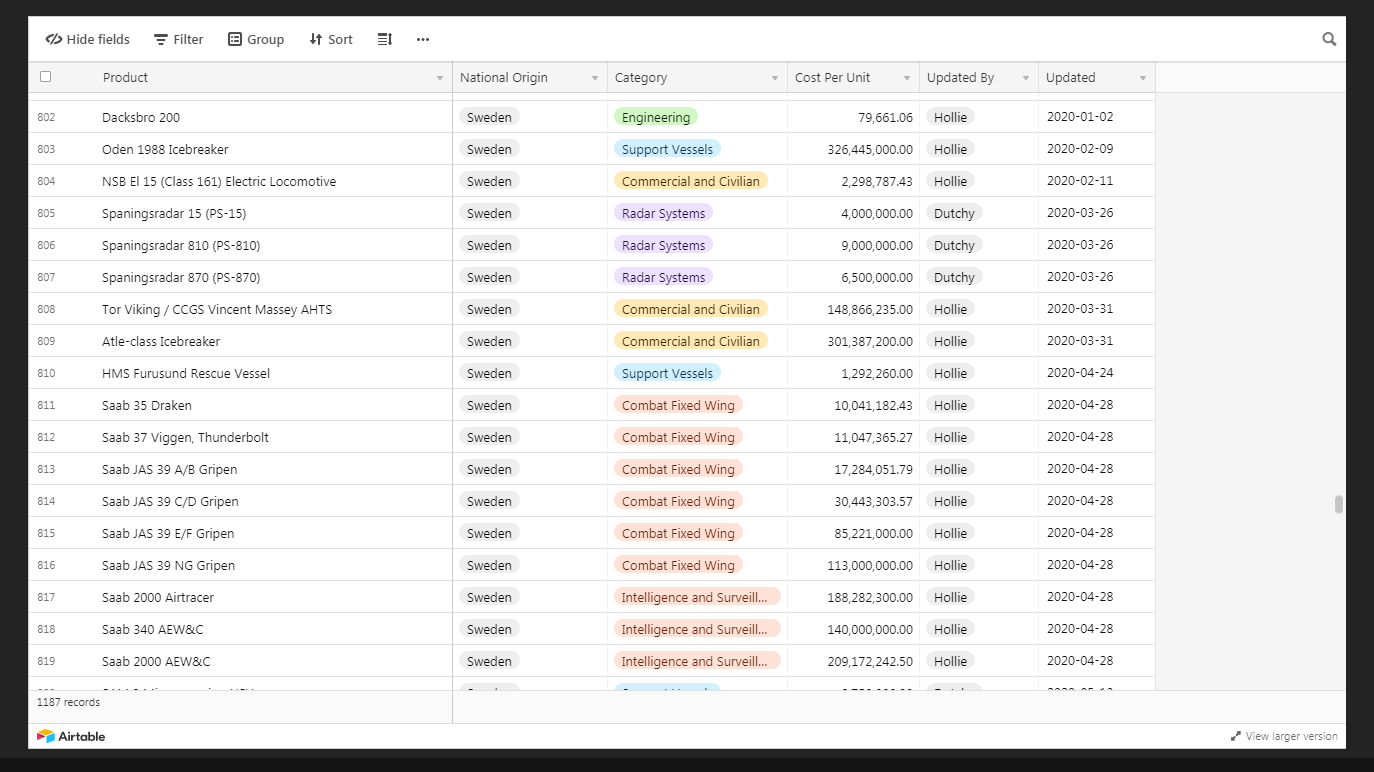Viewport: 1374px width, 772px height.
Task: Expand the Product column dropdown arrow
Action: point(440,78)
